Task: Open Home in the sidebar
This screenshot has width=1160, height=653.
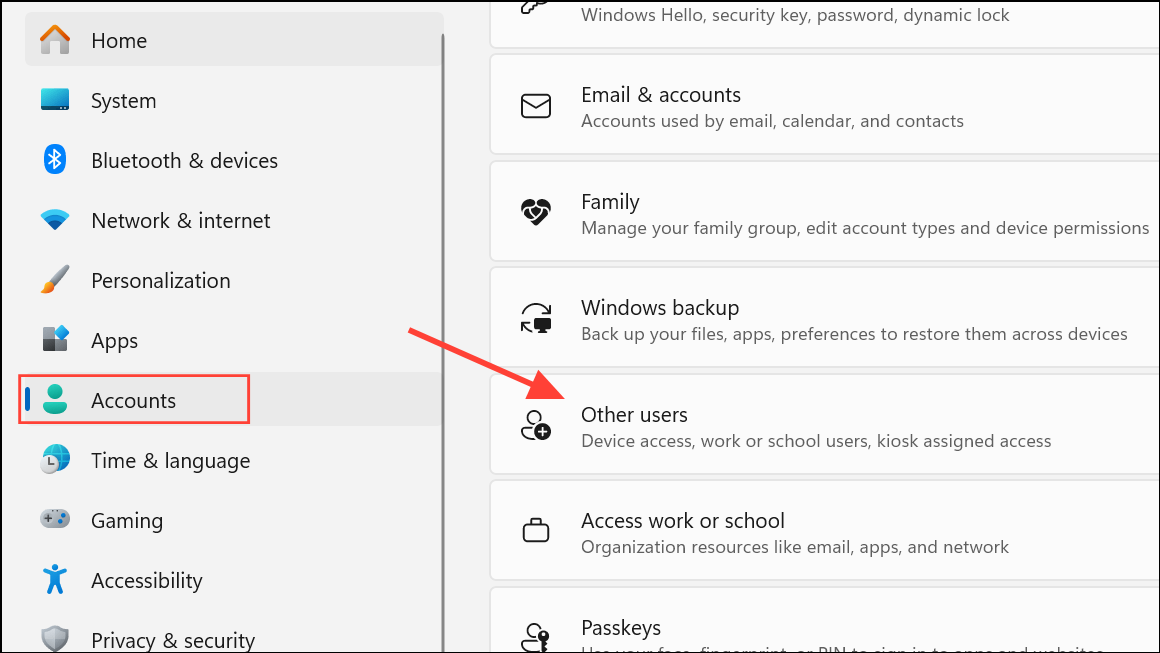Action: coord(234,39)
